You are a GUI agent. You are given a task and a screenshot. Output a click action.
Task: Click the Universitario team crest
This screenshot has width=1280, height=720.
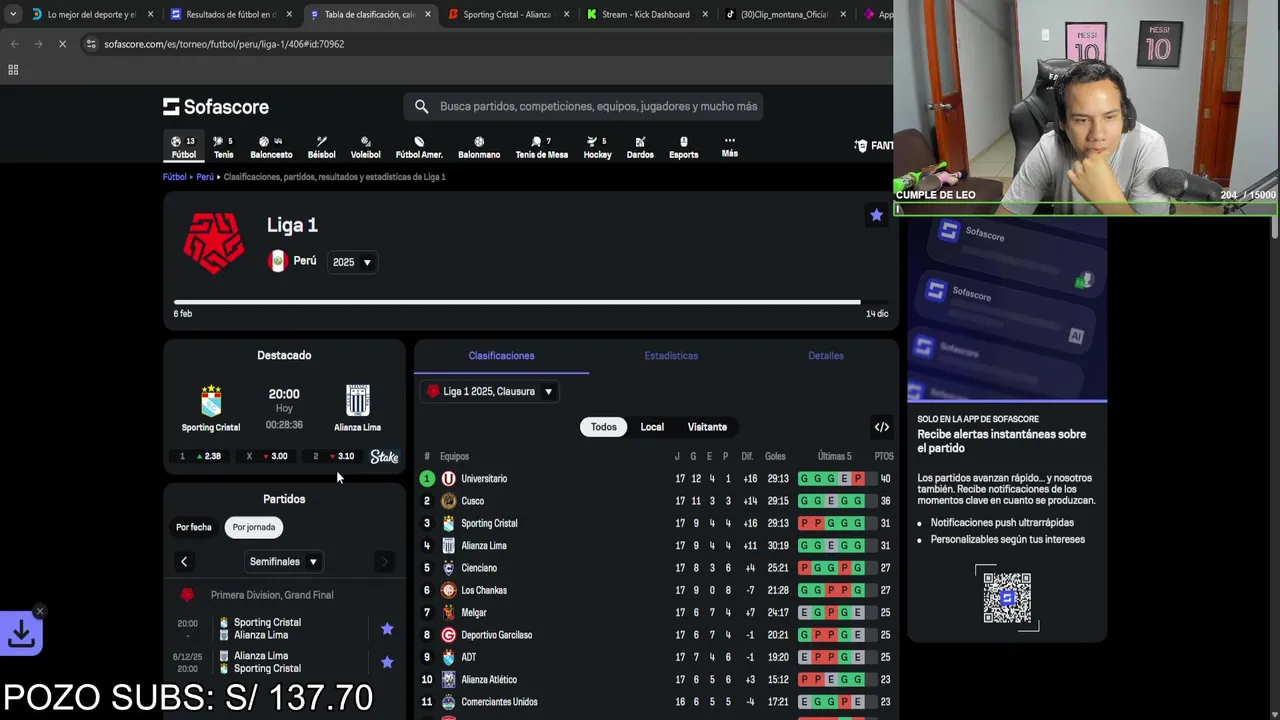(x=448, y=479)
